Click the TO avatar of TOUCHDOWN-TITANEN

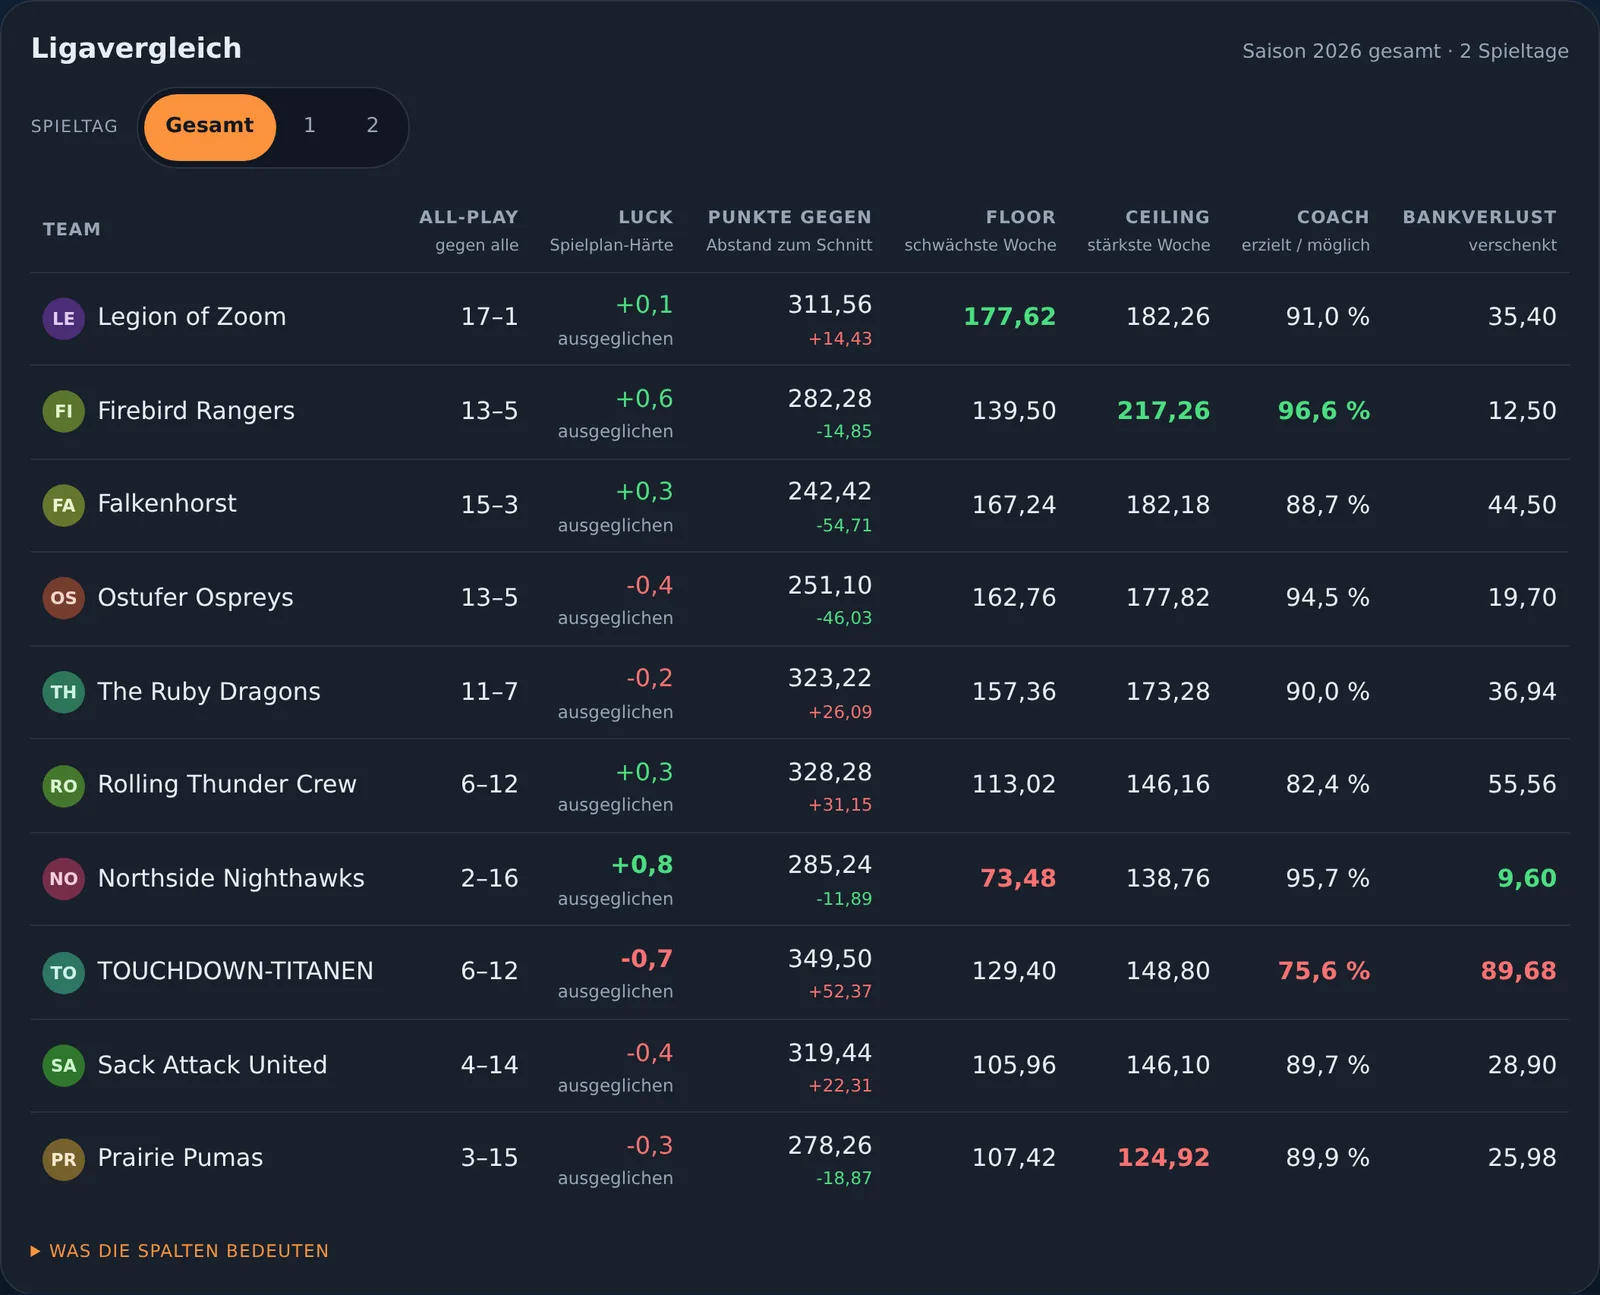[x=63, y=972]
